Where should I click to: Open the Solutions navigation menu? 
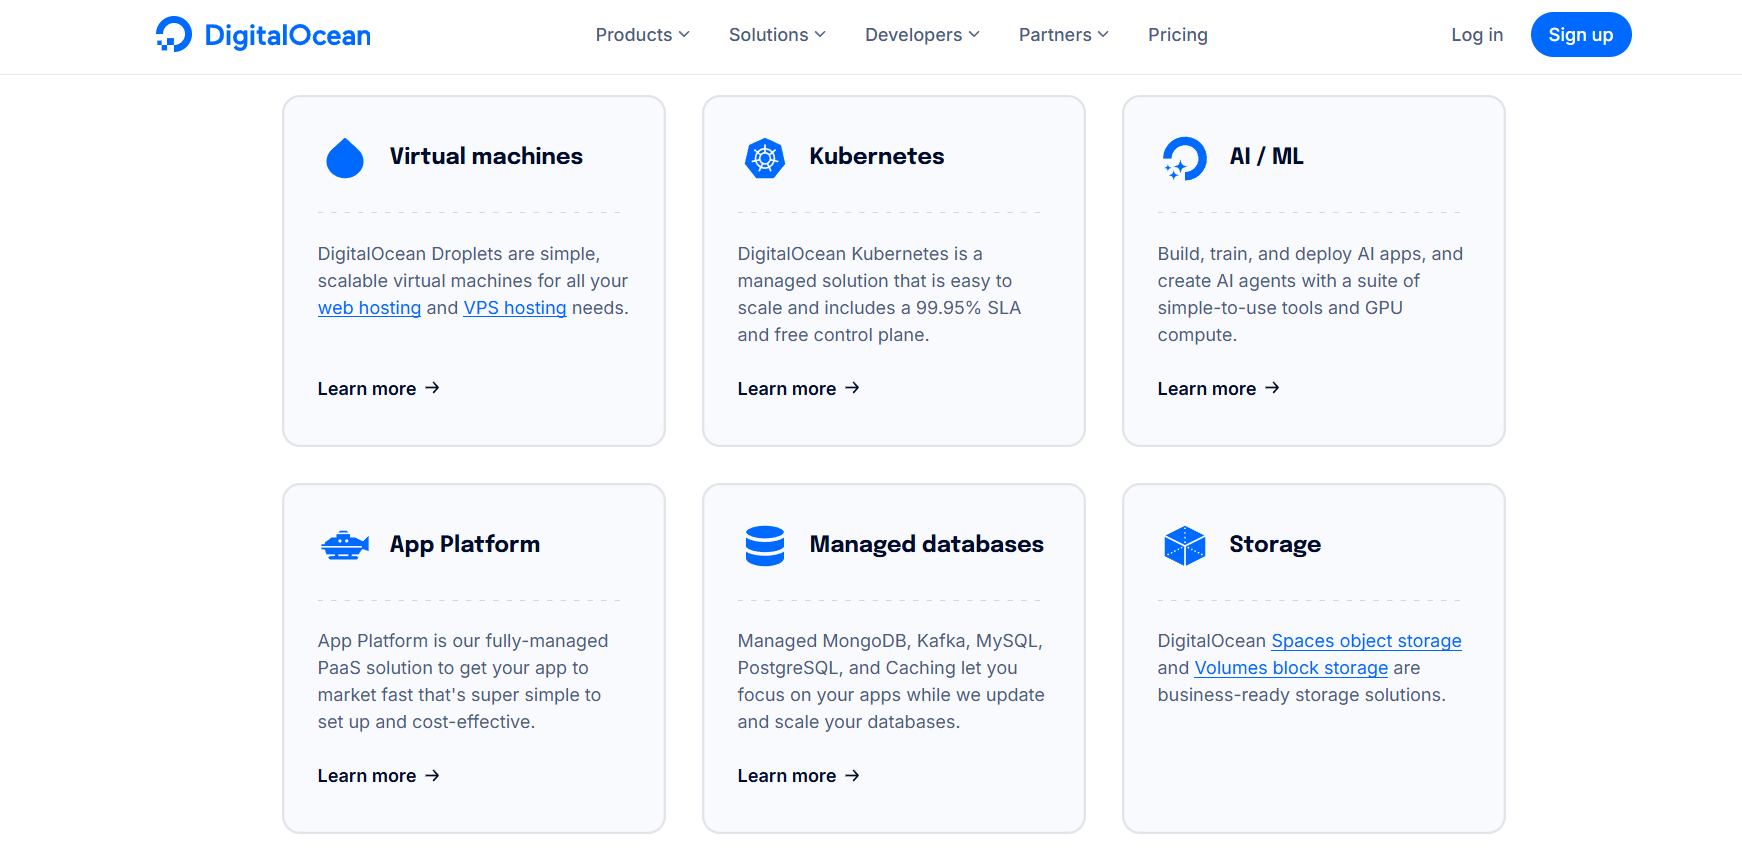[777, 35]
